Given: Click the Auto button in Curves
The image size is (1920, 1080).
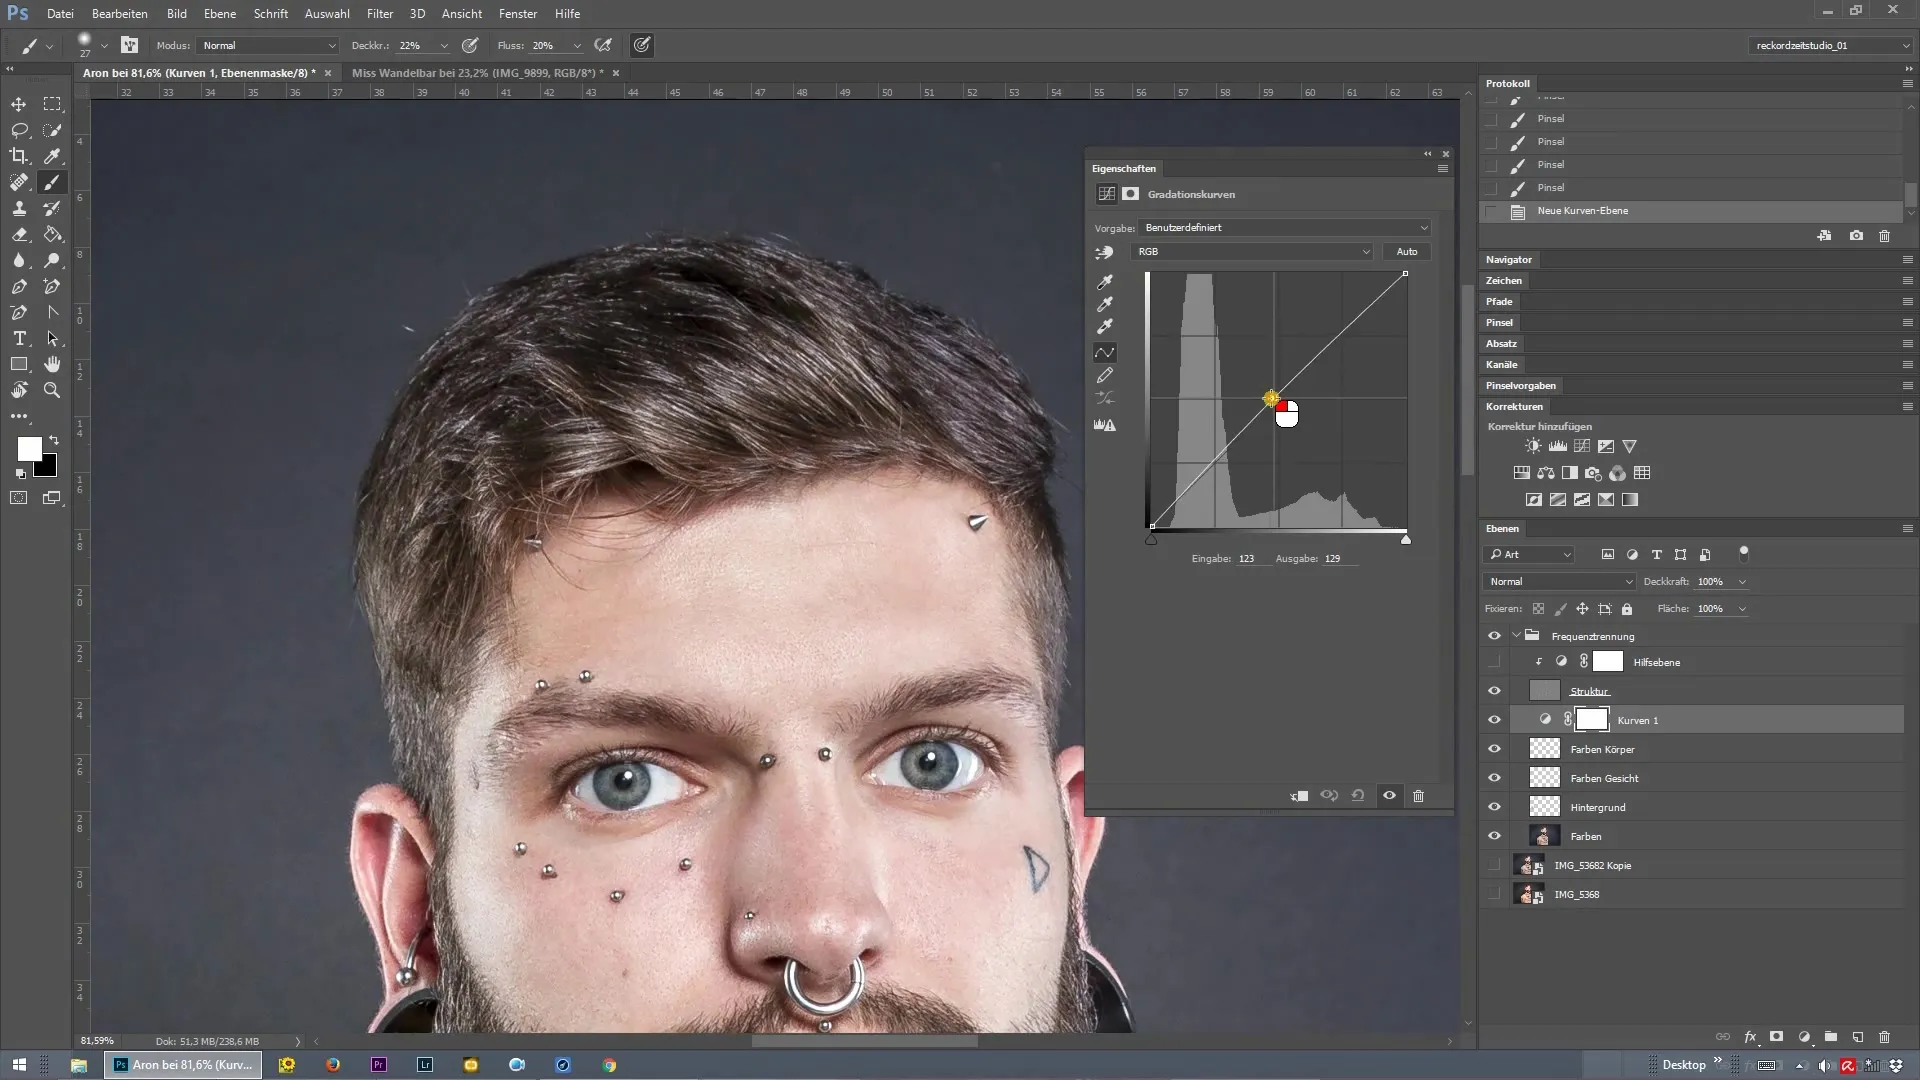Looking at the screenshot, I should click(x=1407, y=252).
